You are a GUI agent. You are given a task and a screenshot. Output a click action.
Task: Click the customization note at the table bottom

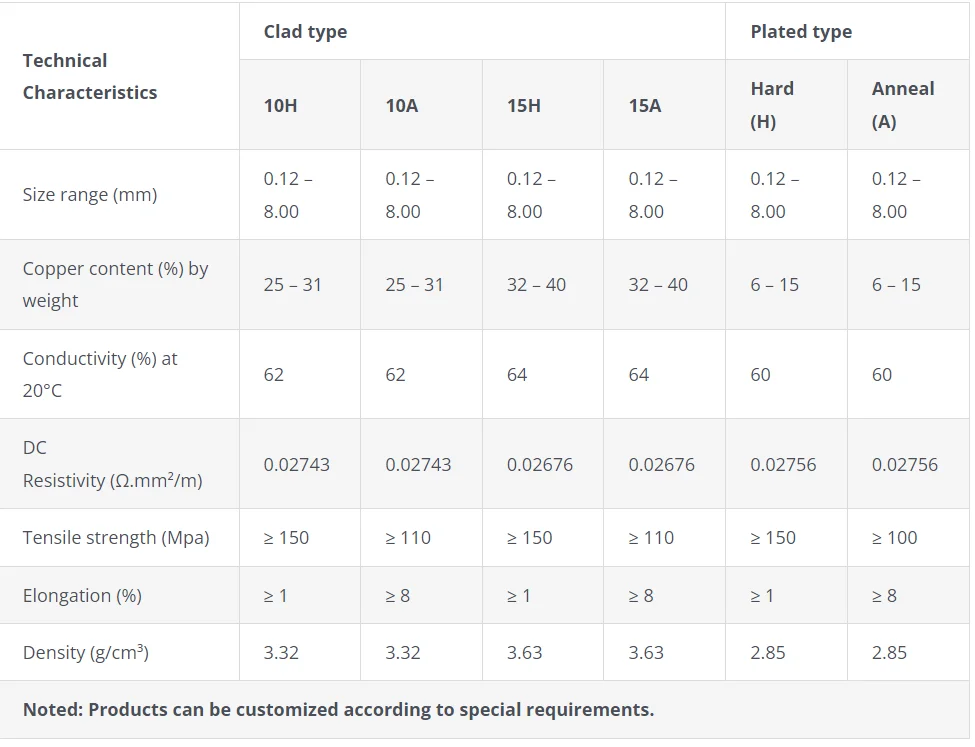coord(338,710)
